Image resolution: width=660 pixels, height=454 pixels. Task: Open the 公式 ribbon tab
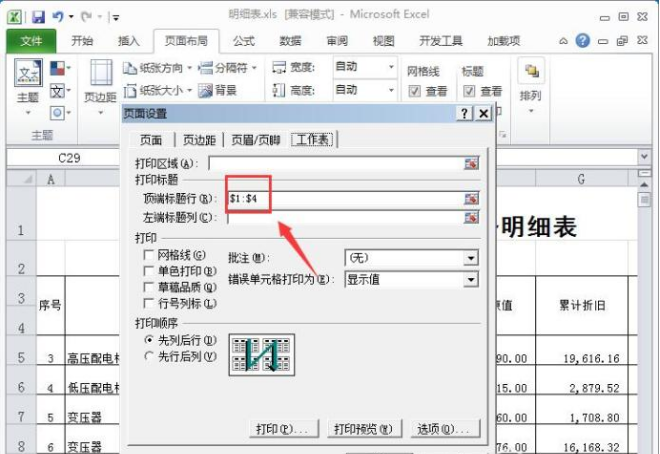244,41
